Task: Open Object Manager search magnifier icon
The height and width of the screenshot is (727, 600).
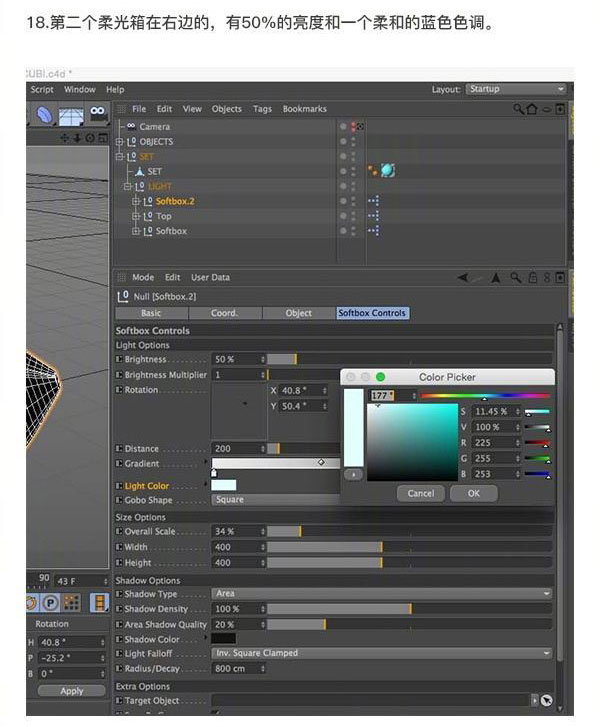Action: pyautogui.click(x=518, y=108)
